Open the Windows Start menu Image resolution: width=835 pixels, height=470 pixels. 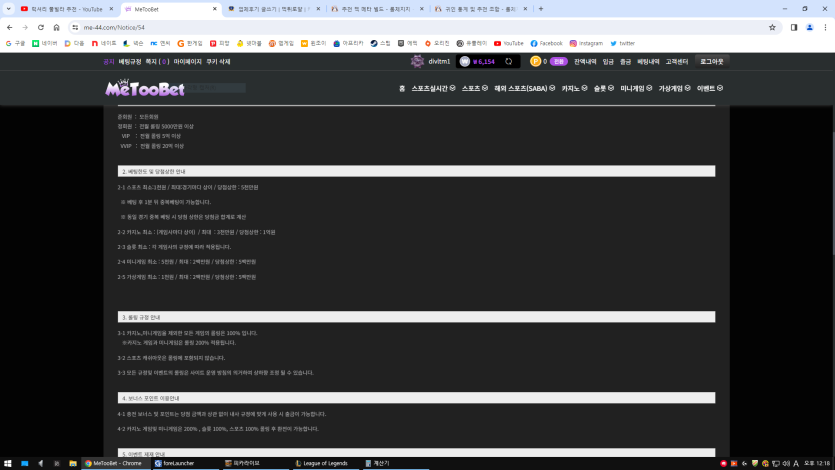pos(8,463)
